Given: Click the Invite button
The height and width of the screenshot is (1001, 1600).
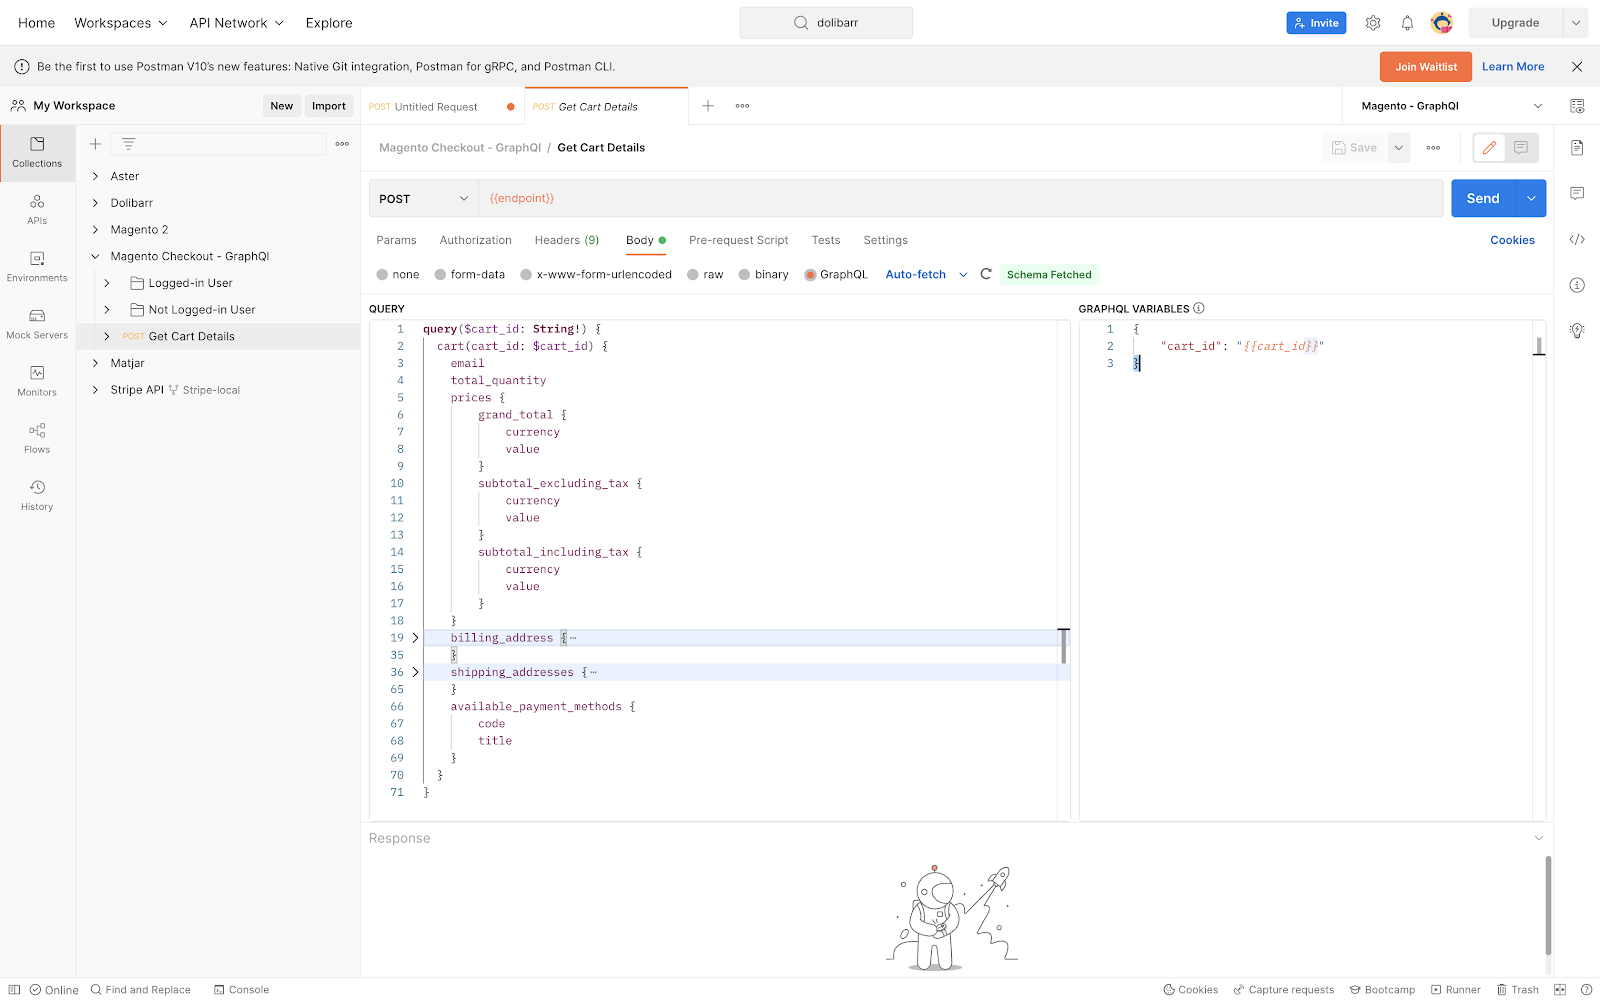Looking at the screenshot, I should coord(1316,23).
